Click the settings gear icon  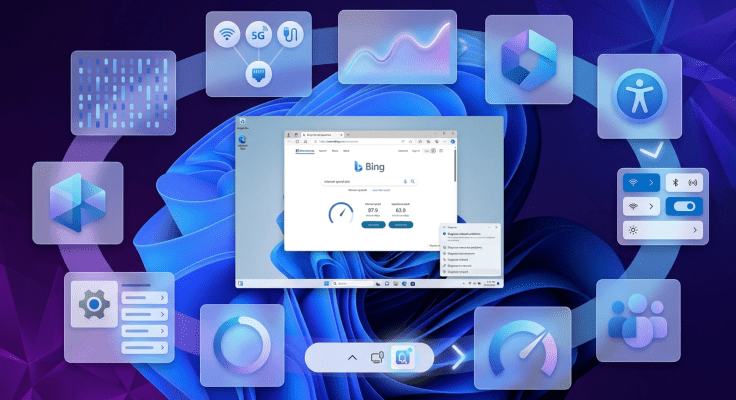94,304
